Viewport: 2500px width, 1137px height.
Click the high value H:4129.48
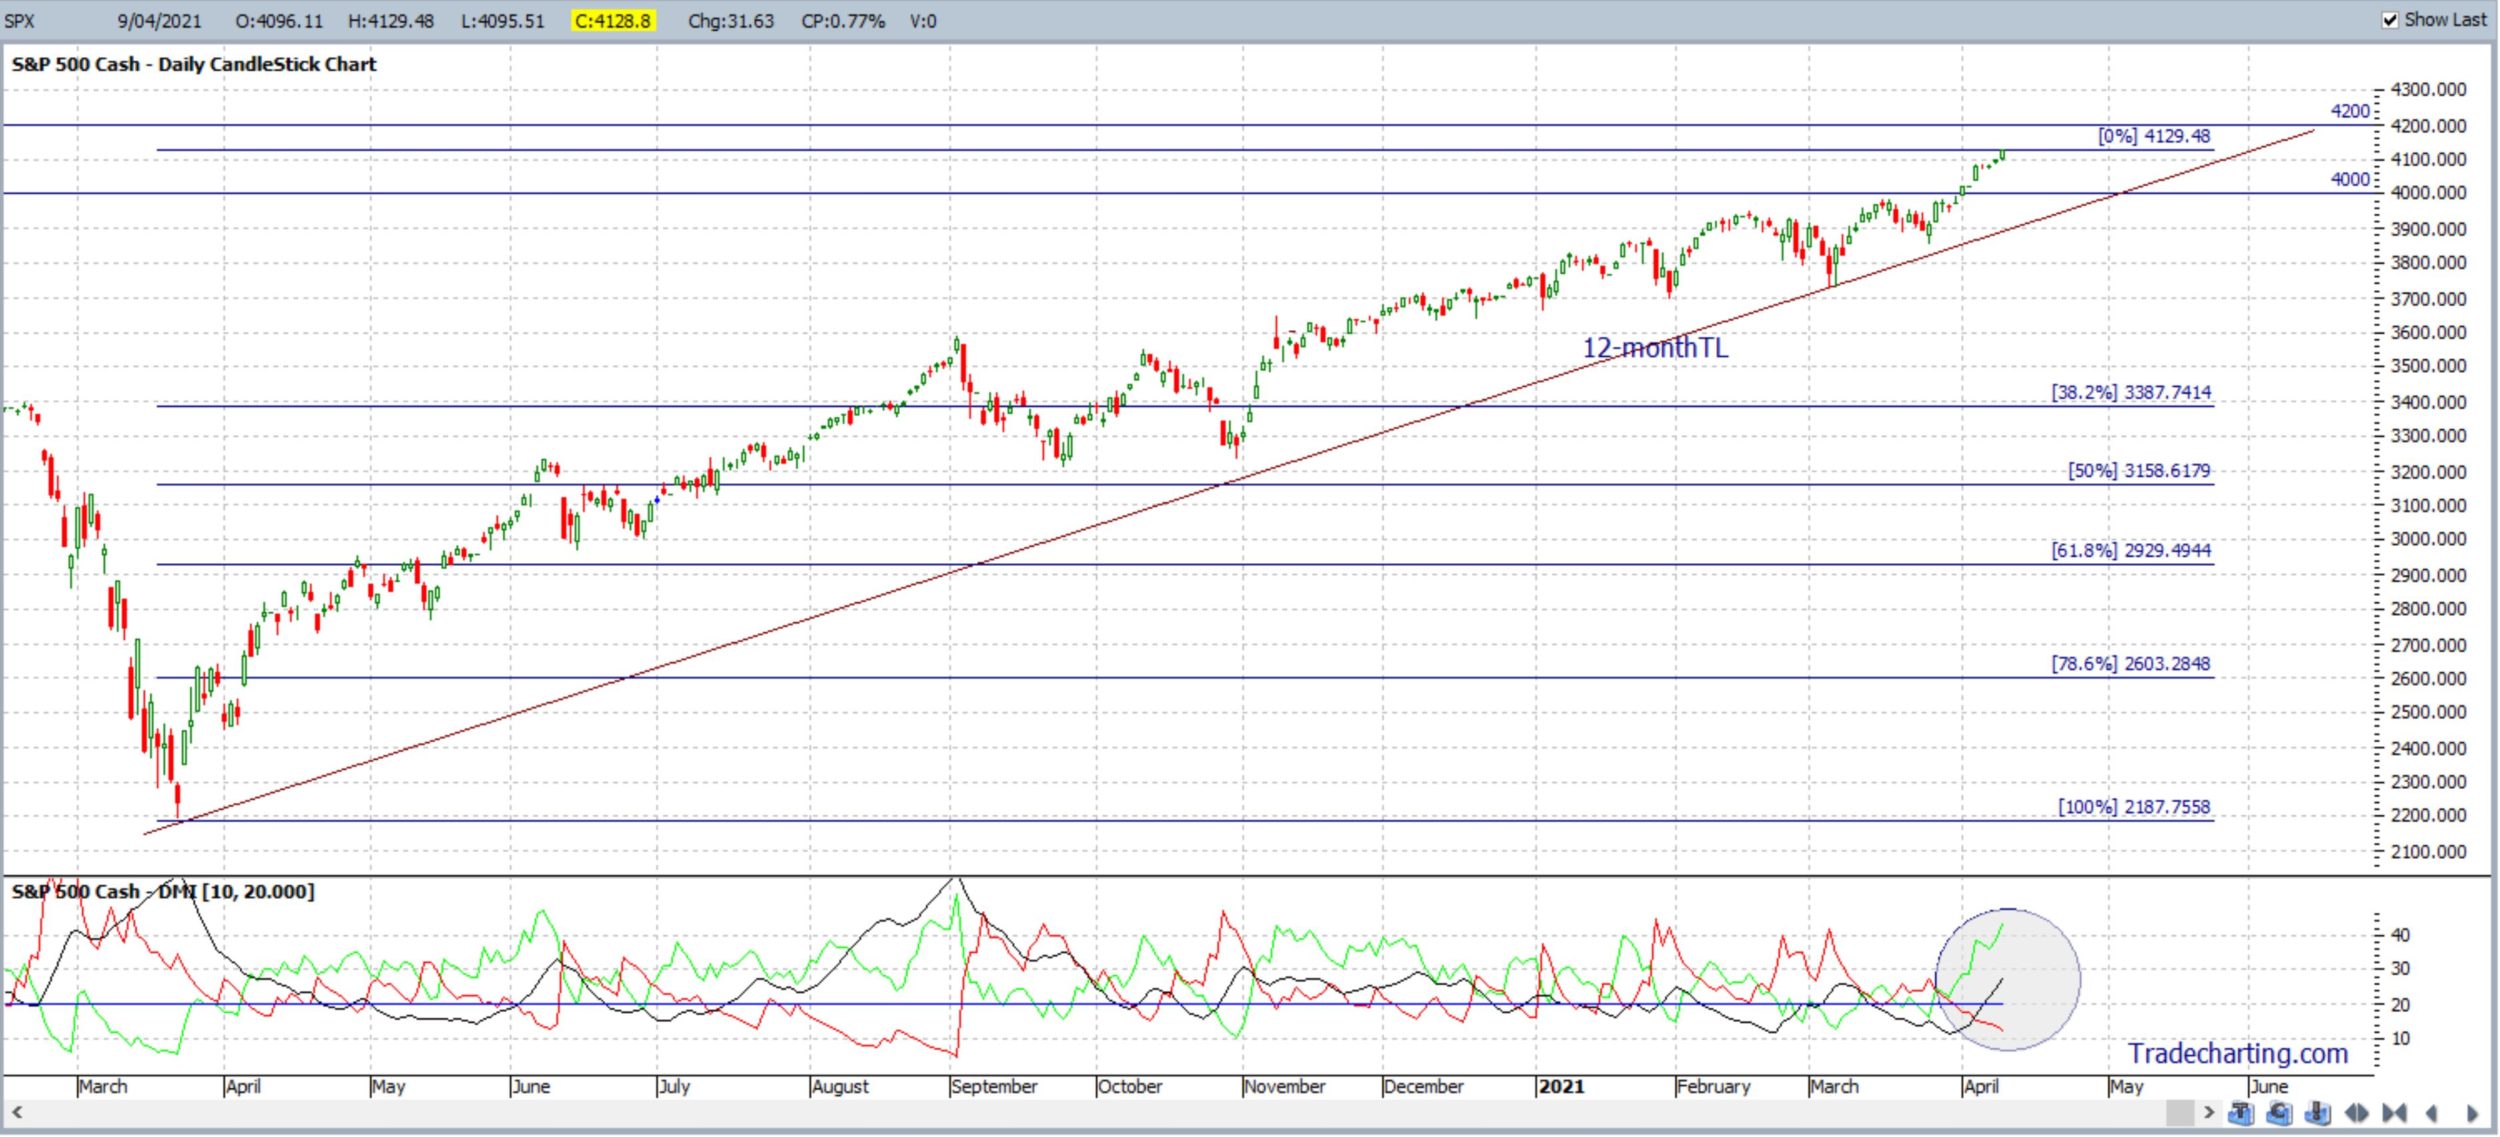pyautogui.click(x=391, y=21)
